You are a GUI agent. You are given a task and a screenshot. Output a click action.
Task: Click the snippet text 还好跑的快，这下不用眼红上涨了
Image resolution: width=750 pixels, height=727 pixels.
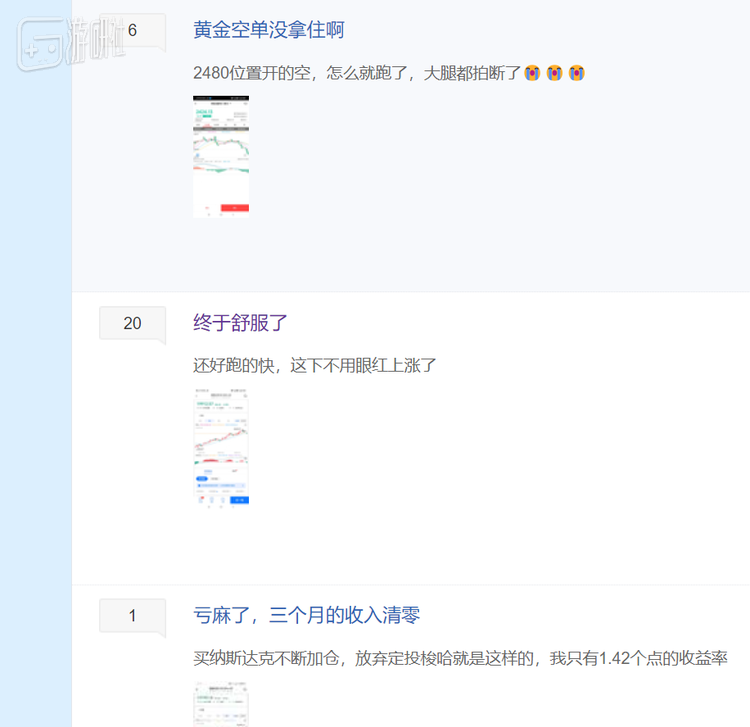point(315,365)
